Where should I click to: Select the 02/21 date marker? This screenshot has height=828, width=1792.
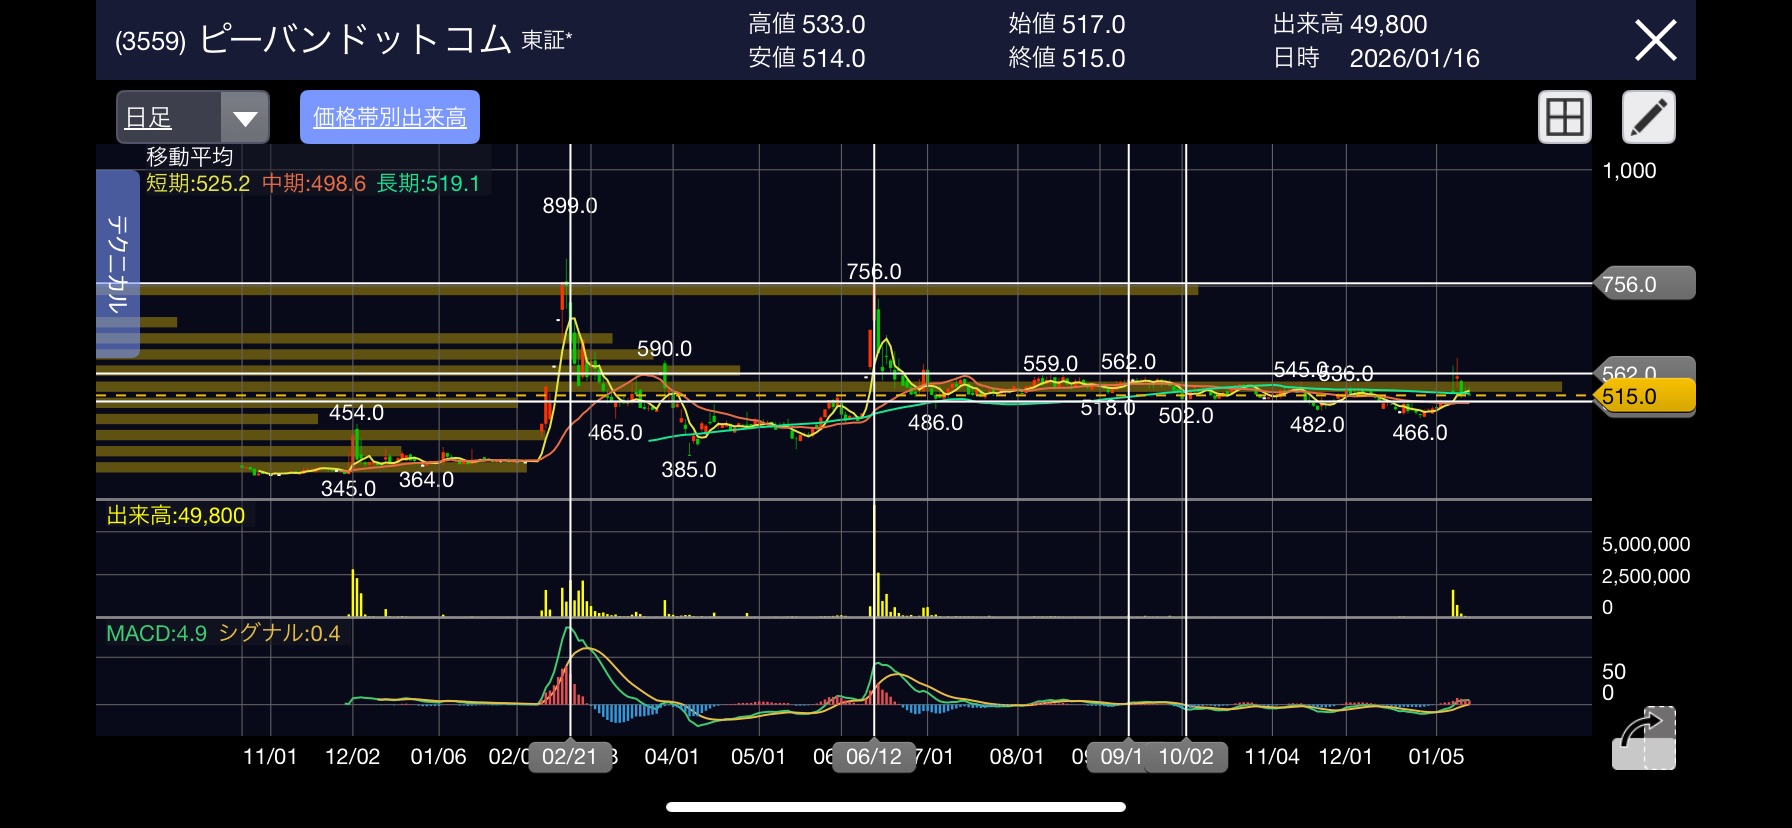click(x=569, y=757)
